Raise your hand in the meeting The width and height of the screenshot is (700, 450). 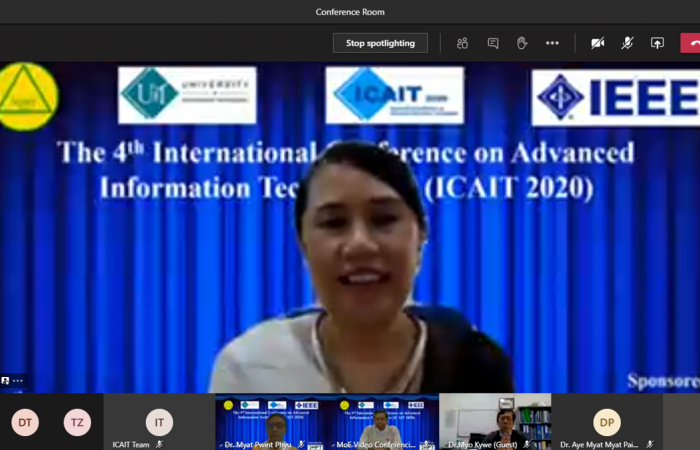pos(521,43)
